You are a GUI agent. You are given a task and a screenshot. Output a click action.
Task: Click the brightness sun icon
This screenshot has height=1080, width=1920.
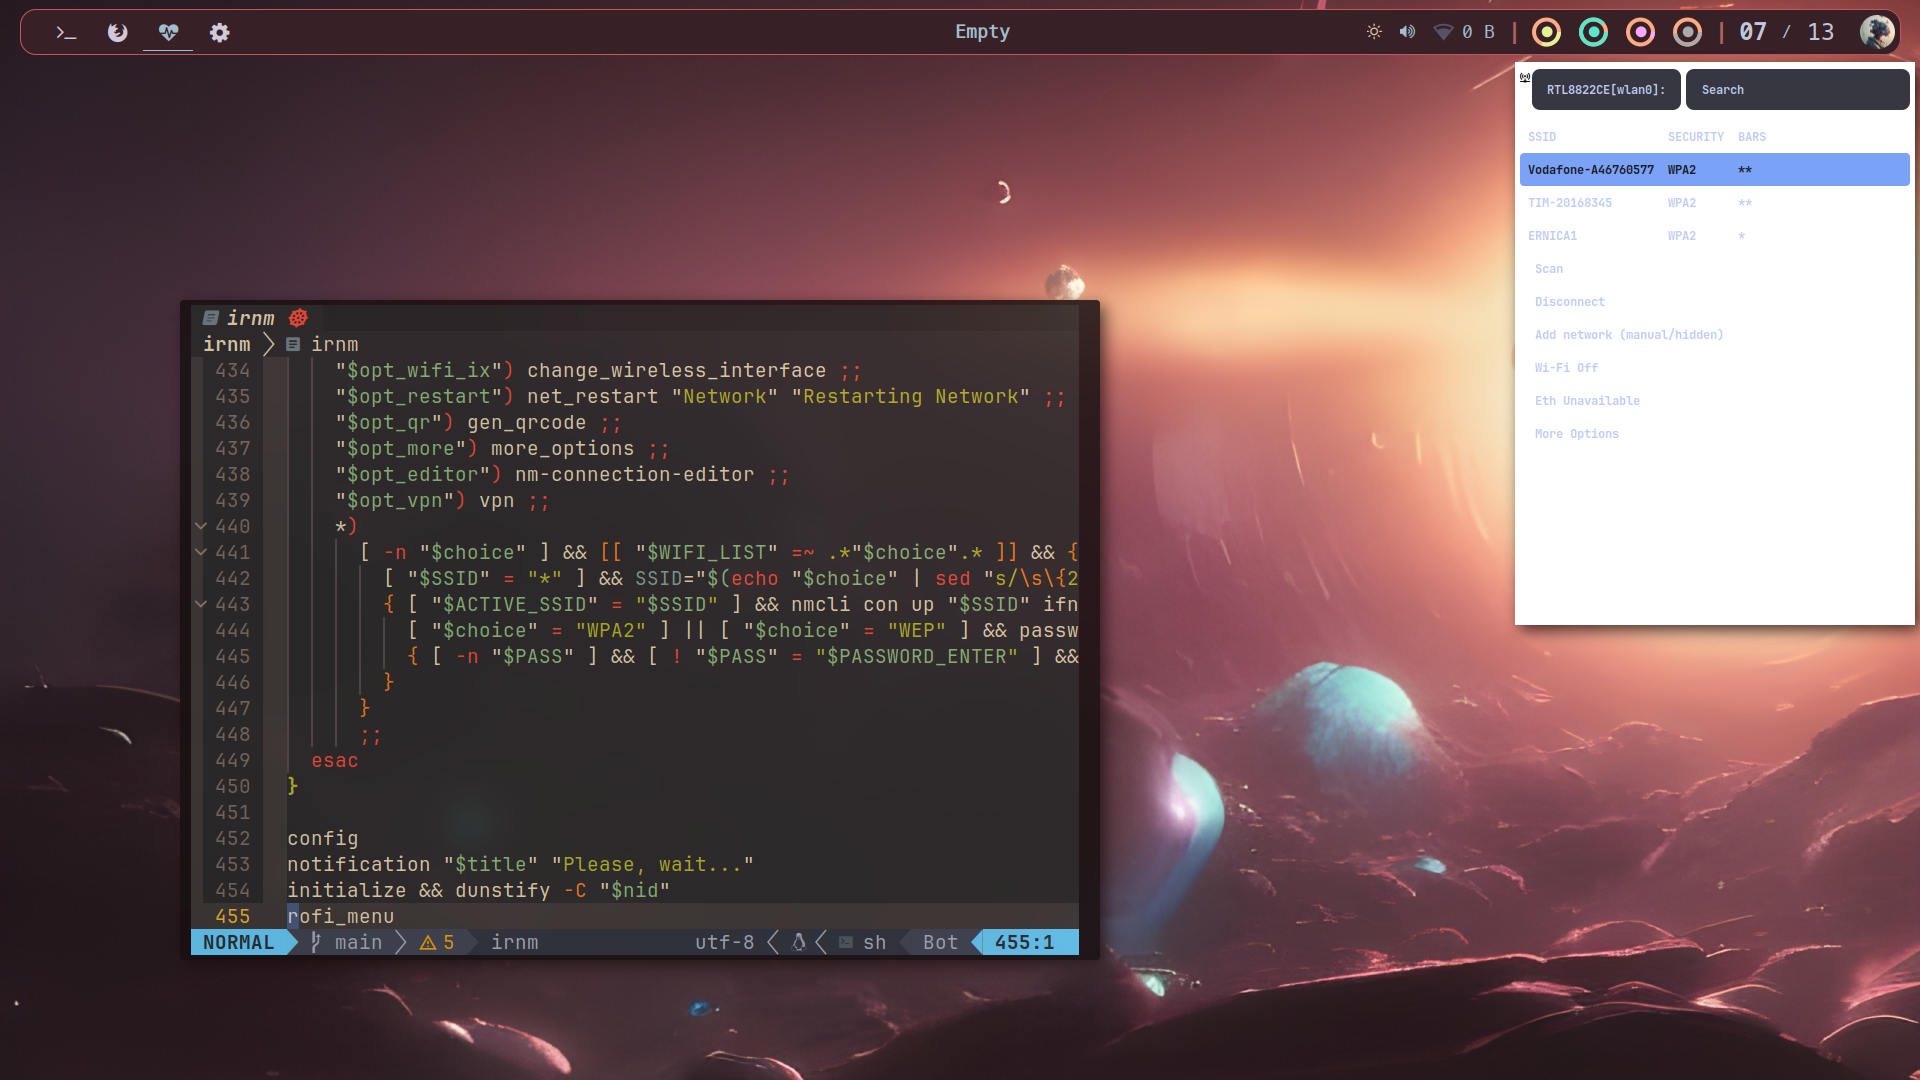point(1374,32)
